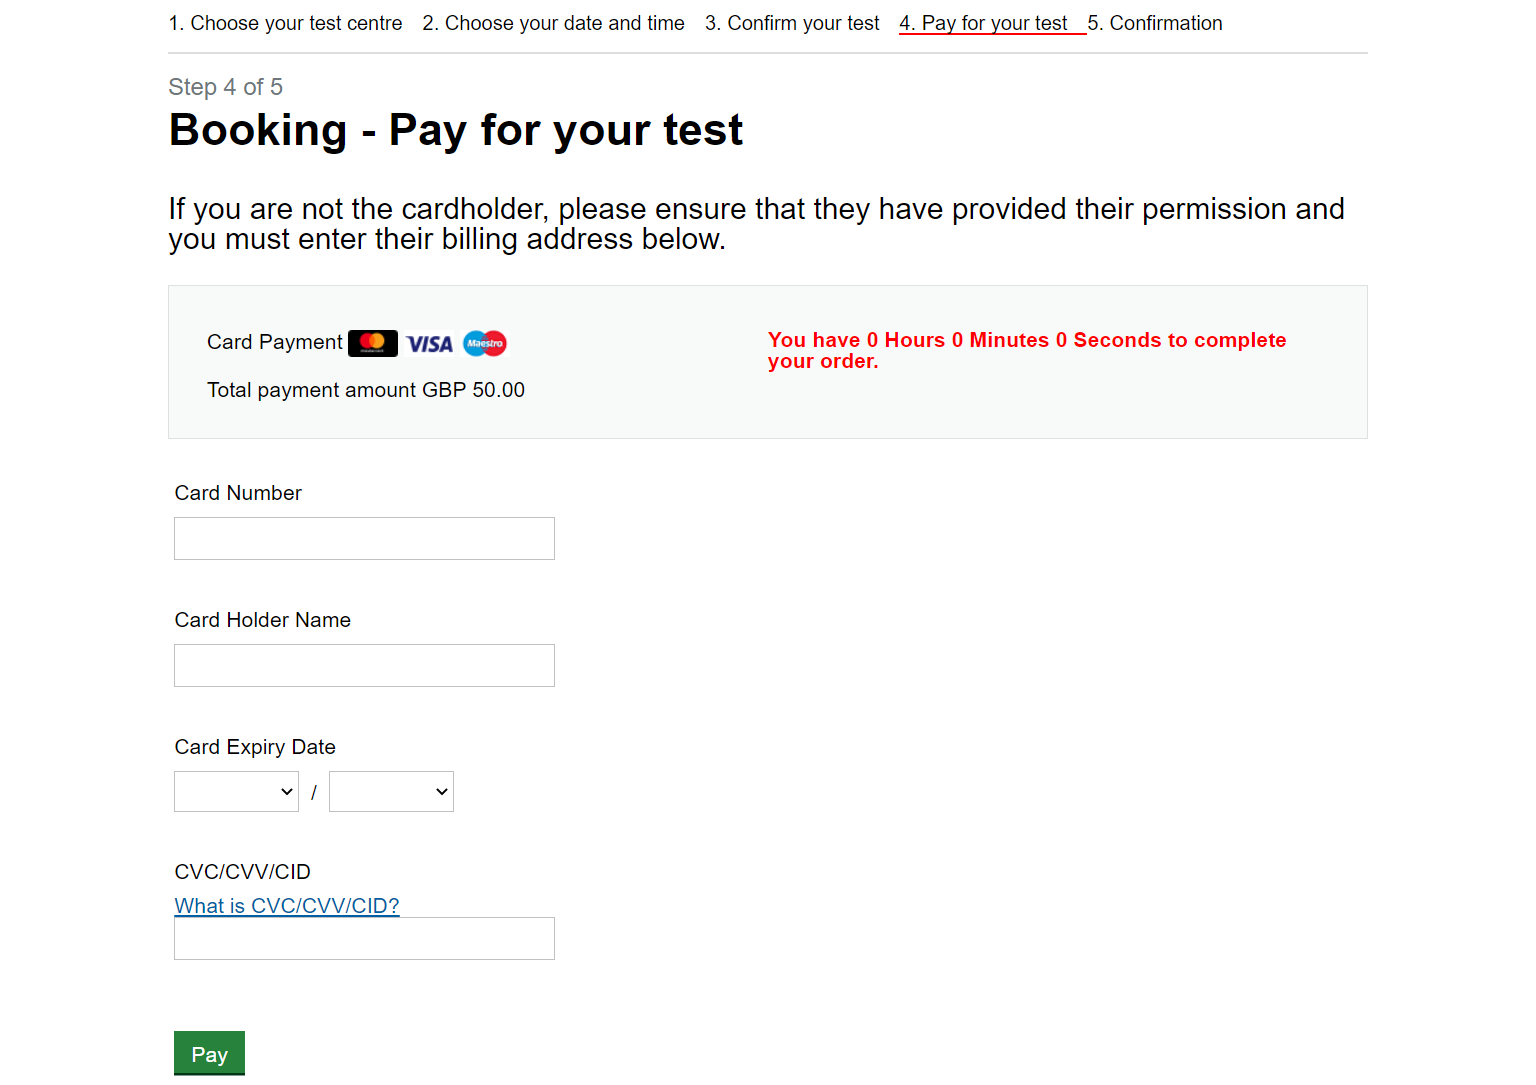Click the Total payment amount GBP 50.00 text
The height and width of the screenshot is (1085, 1536).
click(366, 390)
